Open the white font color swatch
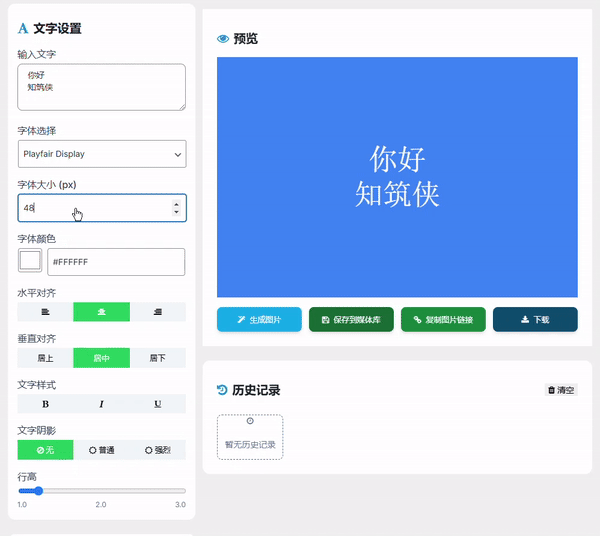Image resolution: width=600 pixels, height=536 pixels. pyautogui.click(x=30, y=261)
